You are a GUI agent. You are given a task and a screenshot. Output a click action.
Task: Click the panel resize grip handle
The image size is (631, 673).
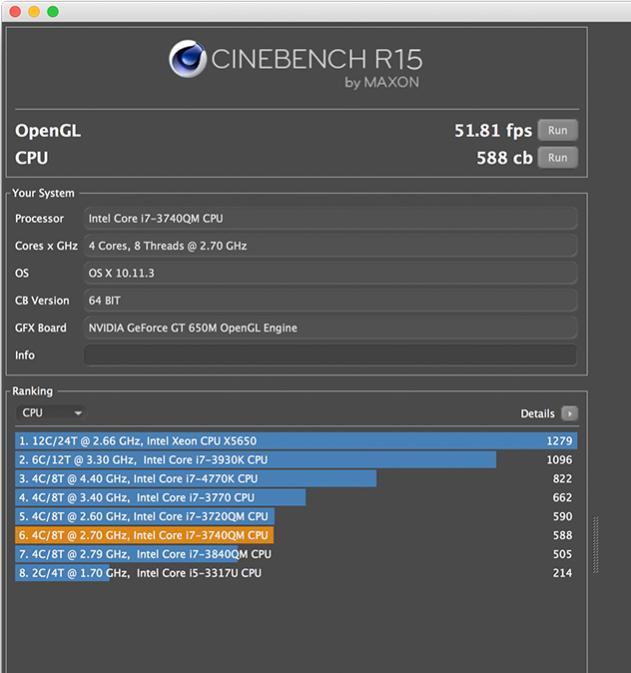click(x=597, y=545)
